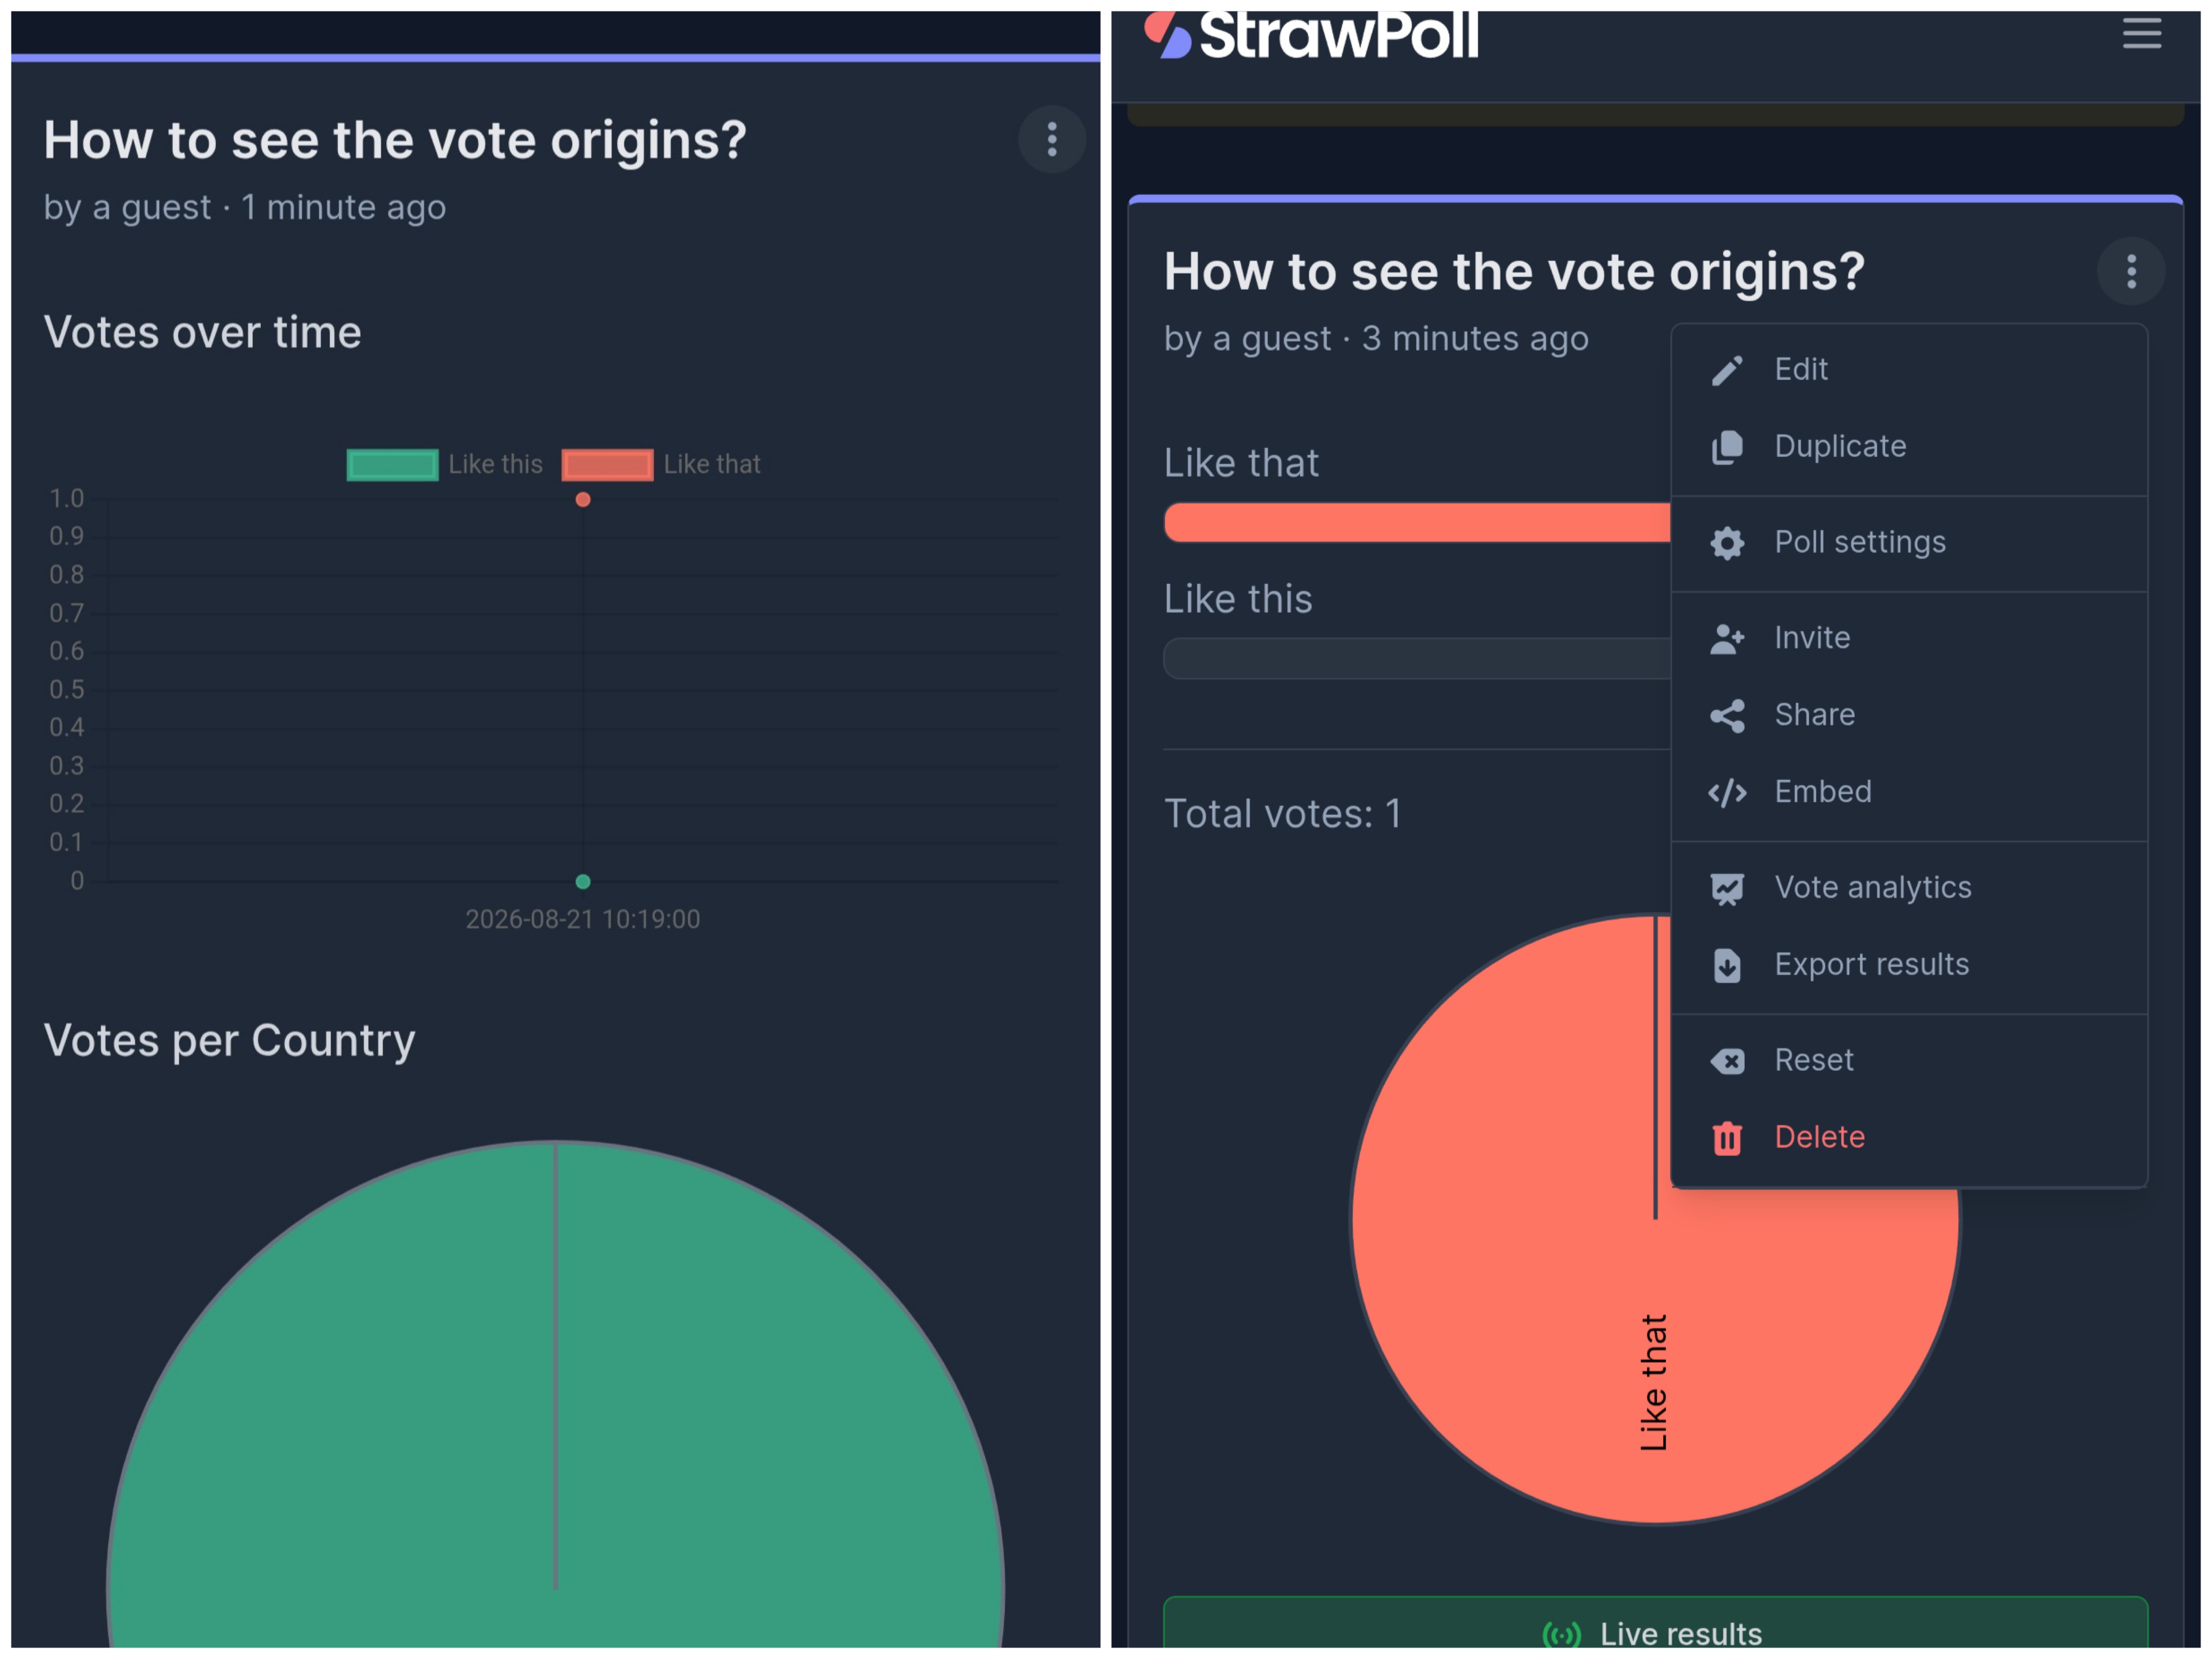Click the red Delete trash icon
The image size is (2212, 1659).
(1727, 1138)
